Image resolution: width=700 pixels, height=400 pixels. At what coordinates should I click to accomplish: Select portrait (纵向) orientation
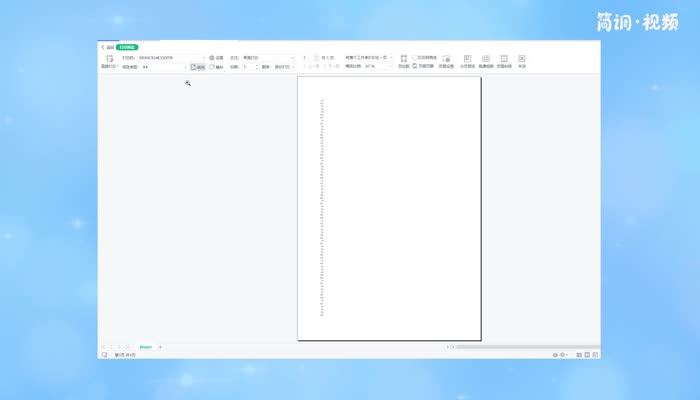coord(198,67)
